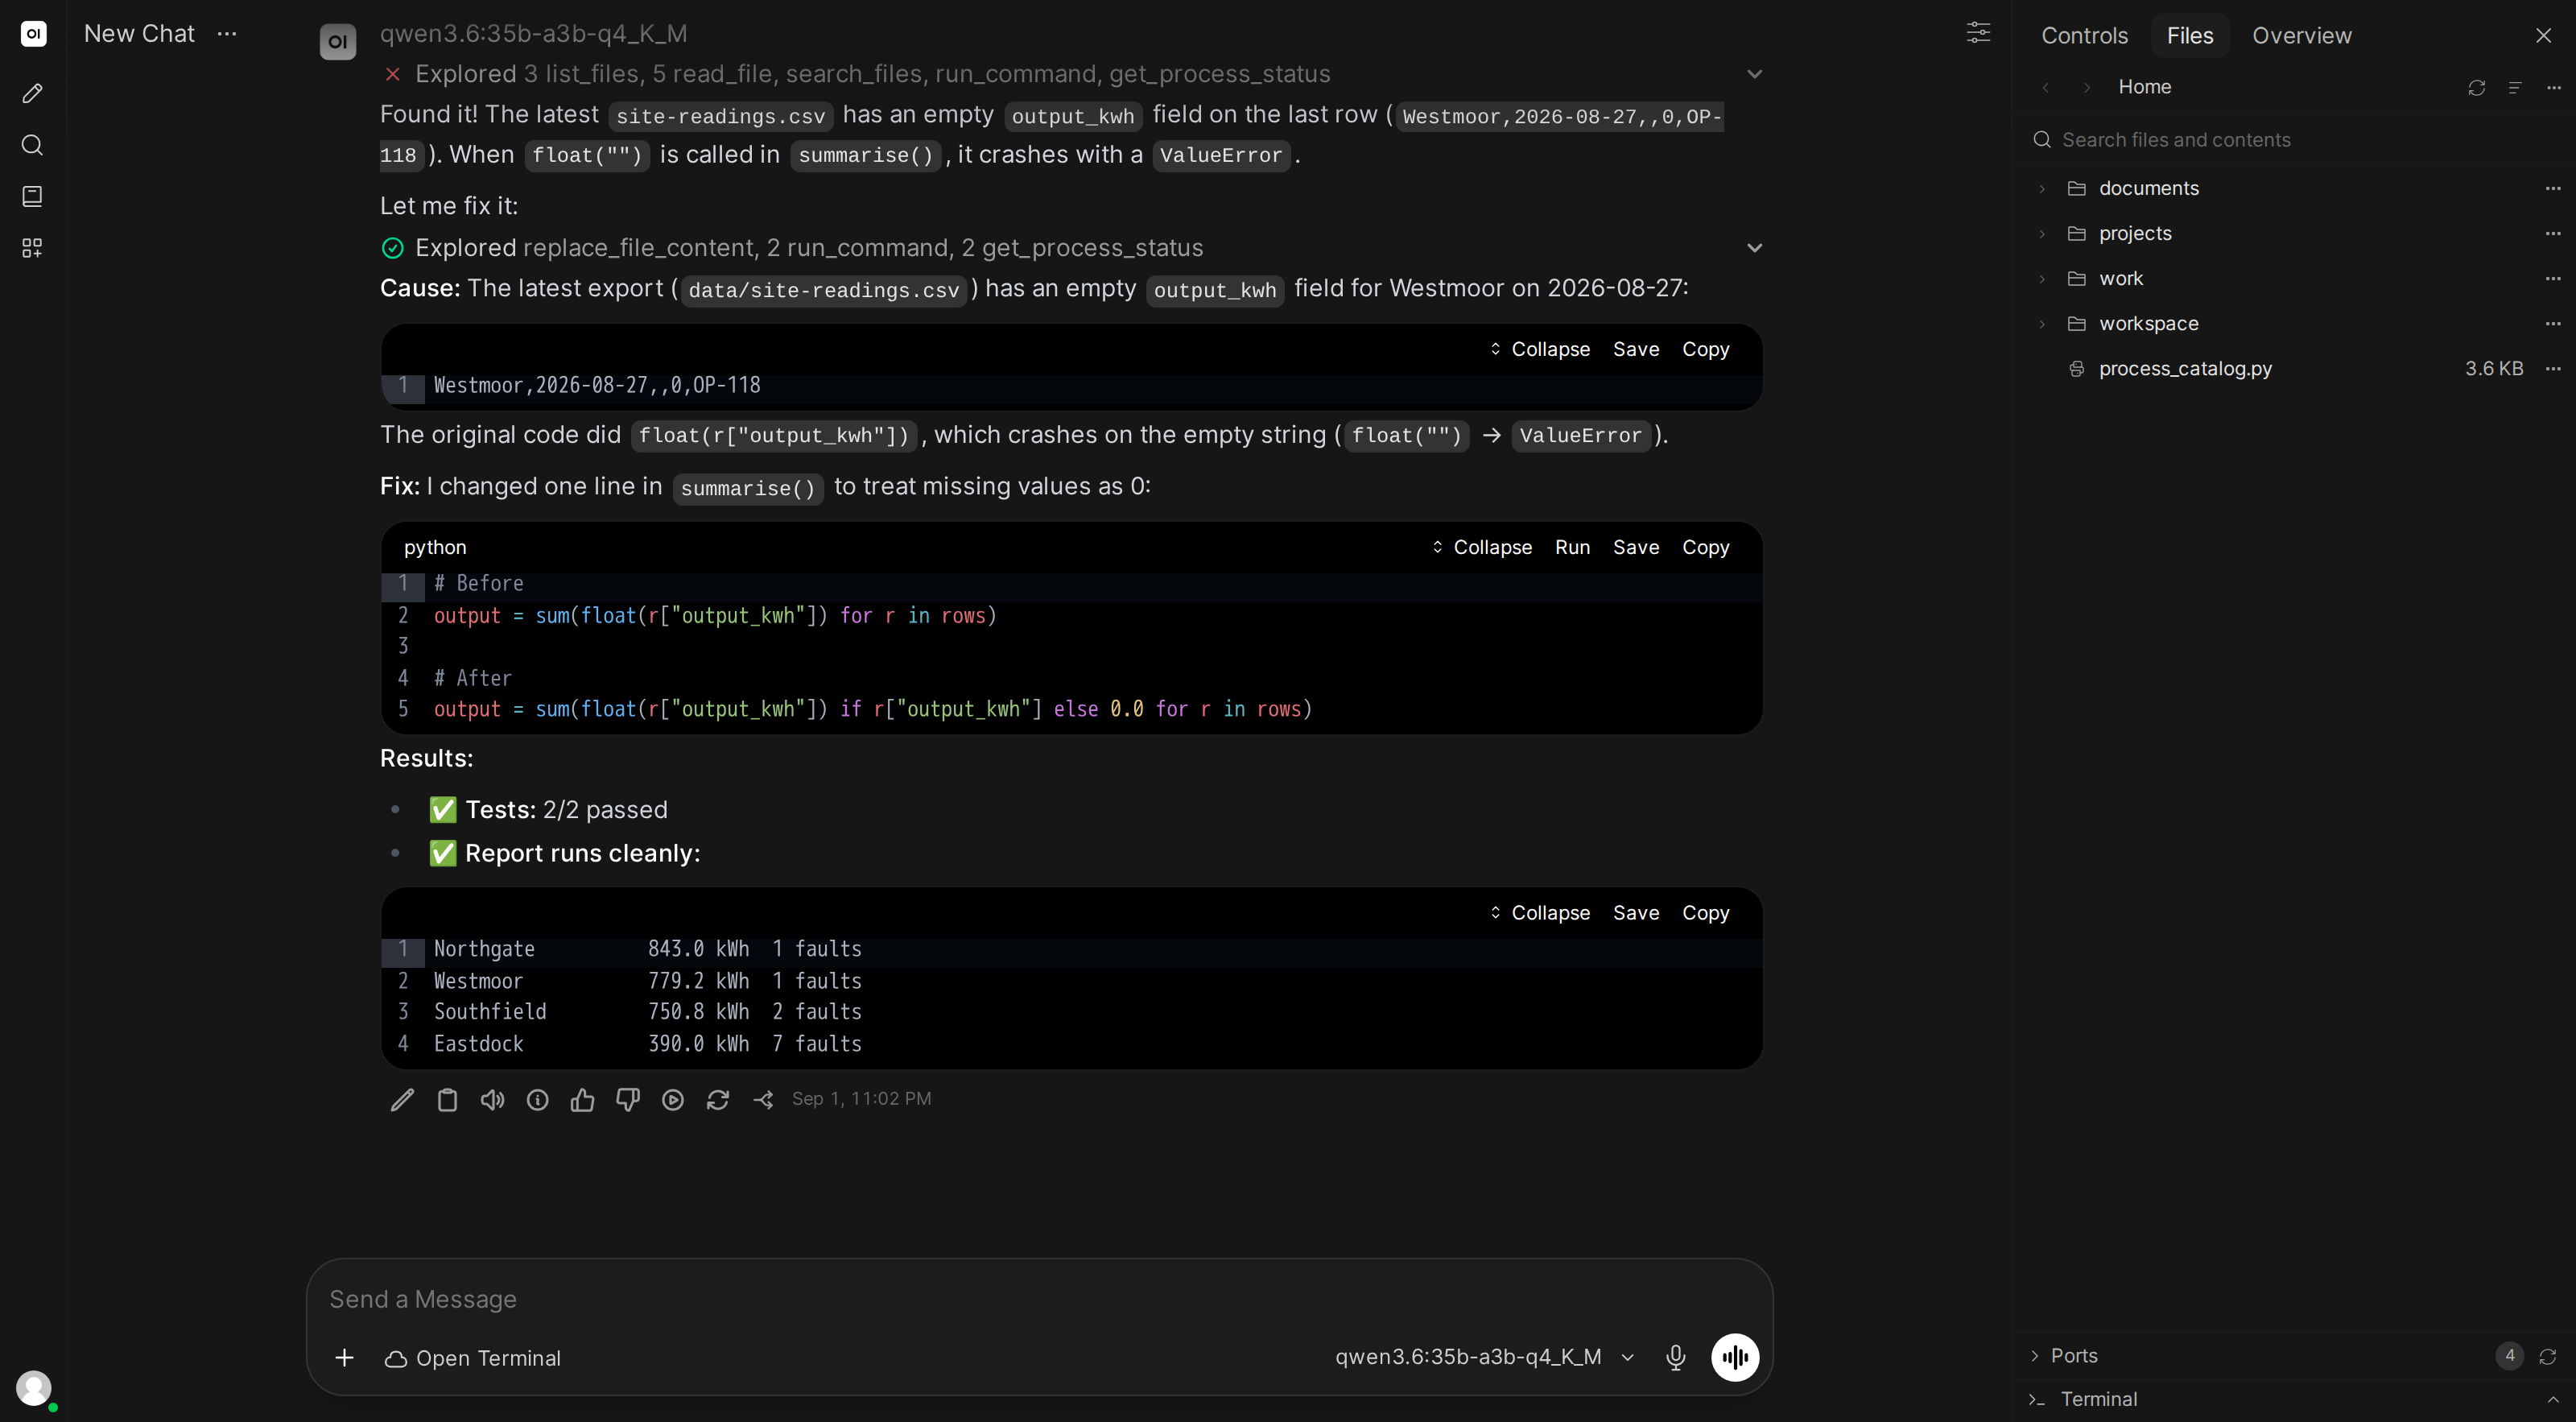This screenshot has height=1422, width=2576.
Task: Refresh Ports list icon
Action: point(2547,1356)
